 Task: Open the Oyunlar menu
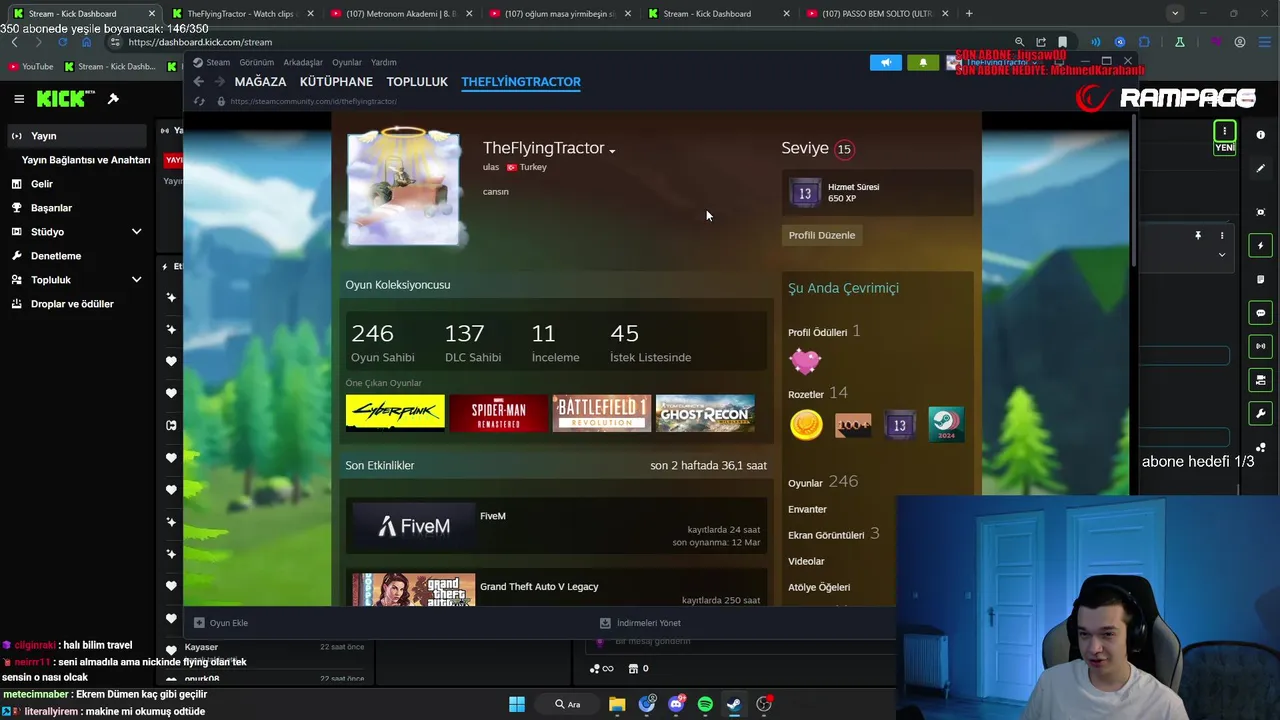(x=347, y=62)
